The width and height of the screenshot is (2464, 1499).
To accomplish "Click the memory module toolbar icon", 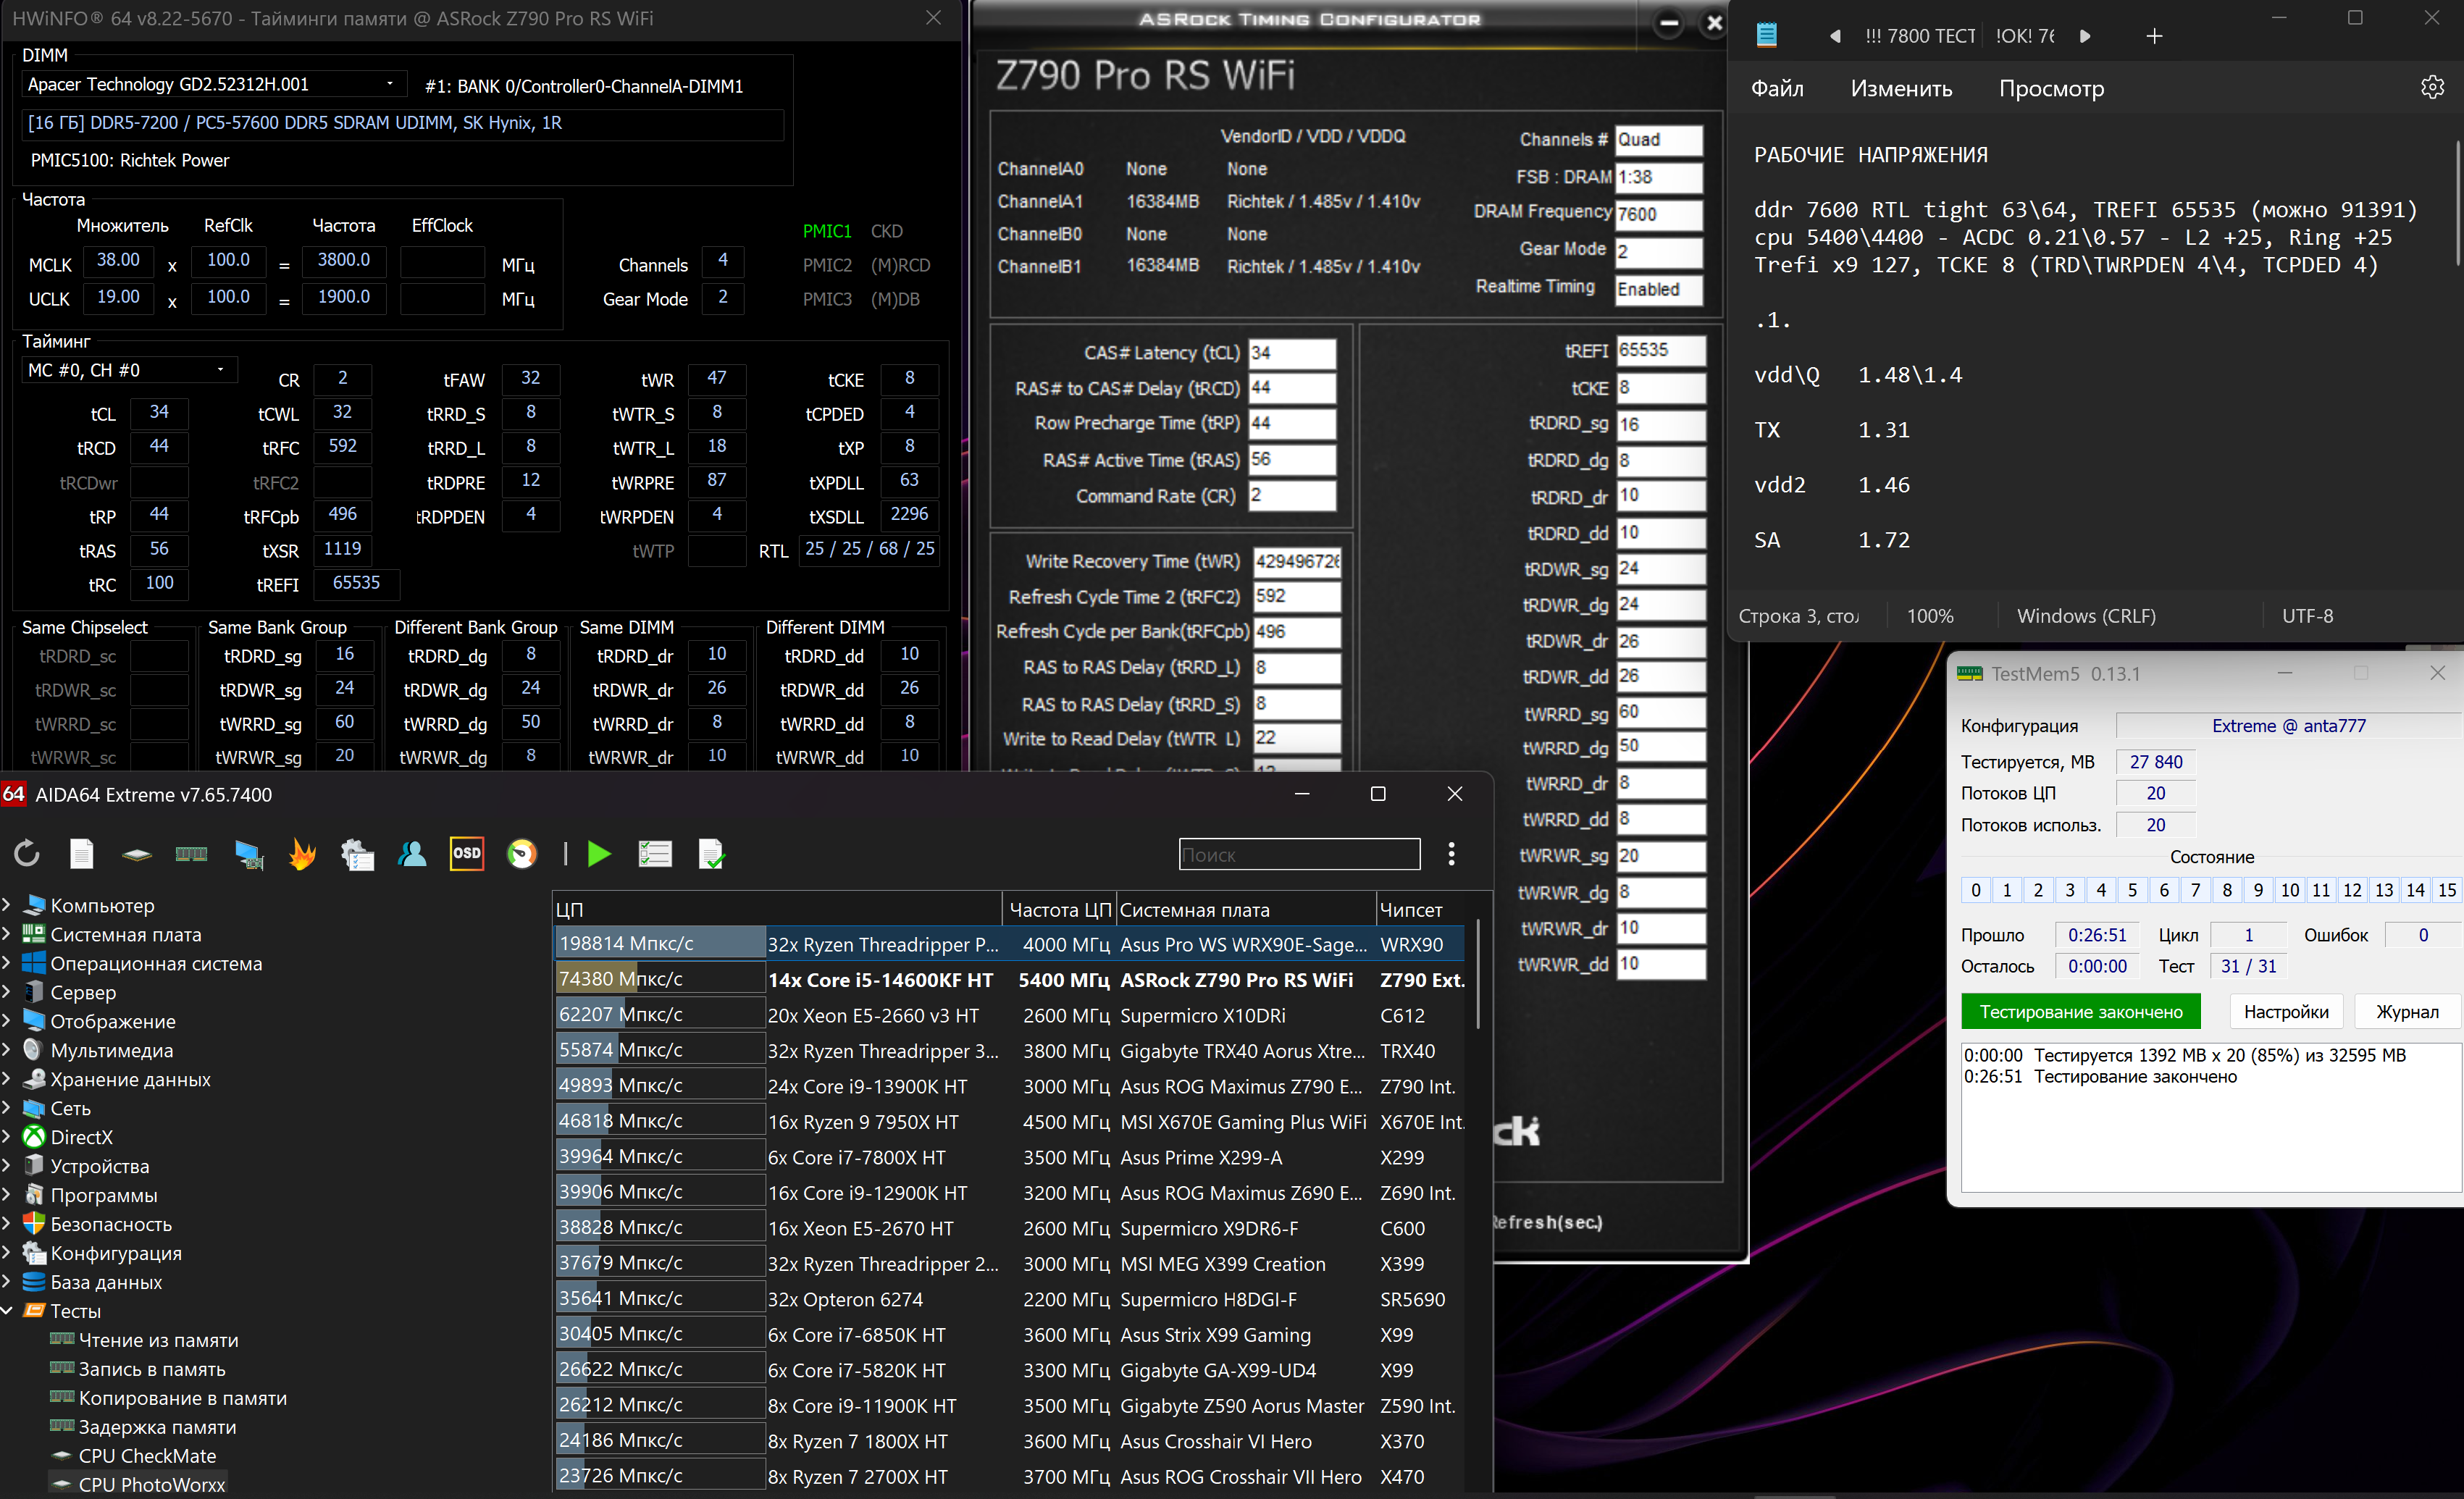I will point(191,854).
